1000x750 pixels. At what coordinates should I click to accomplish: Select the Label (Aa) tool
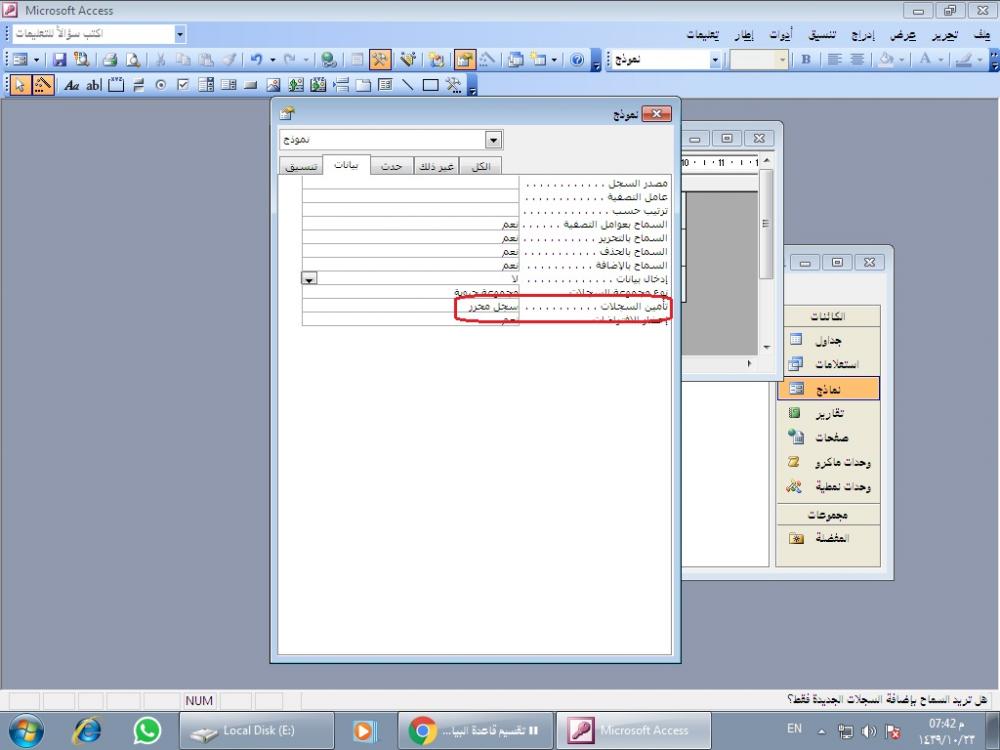(71, 85)
